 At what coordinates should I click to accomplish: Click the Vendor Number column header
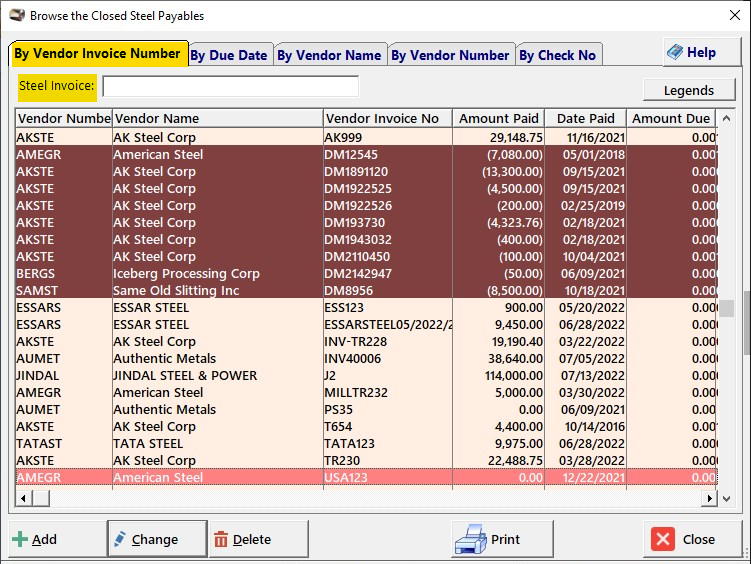[x=64, y=118]
